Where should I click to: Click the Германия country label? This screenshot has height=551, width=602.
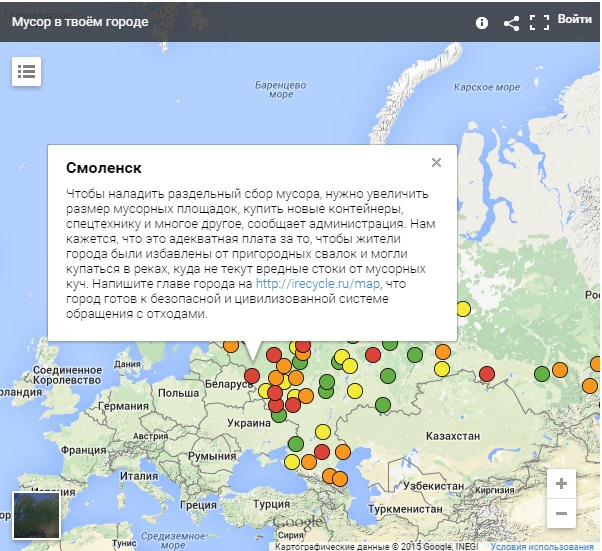(x=123, y=406)
